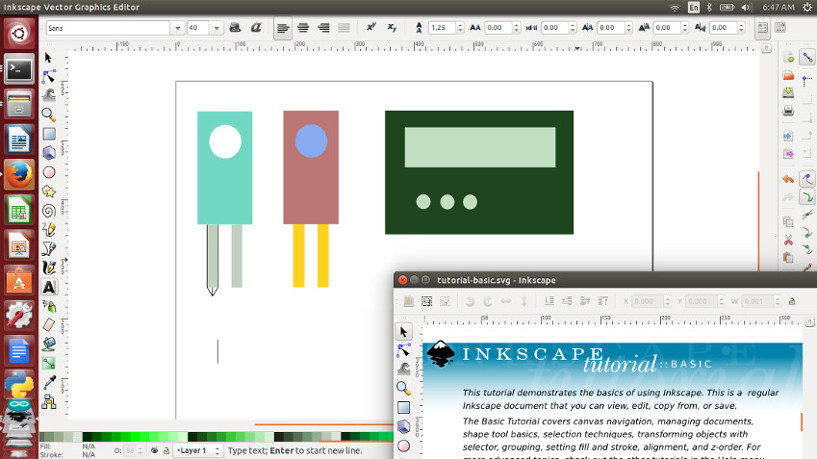The height and width of the screenshot is (459, 817).
Task: Select the Connector diagram tool
Action: pos(49,402)
